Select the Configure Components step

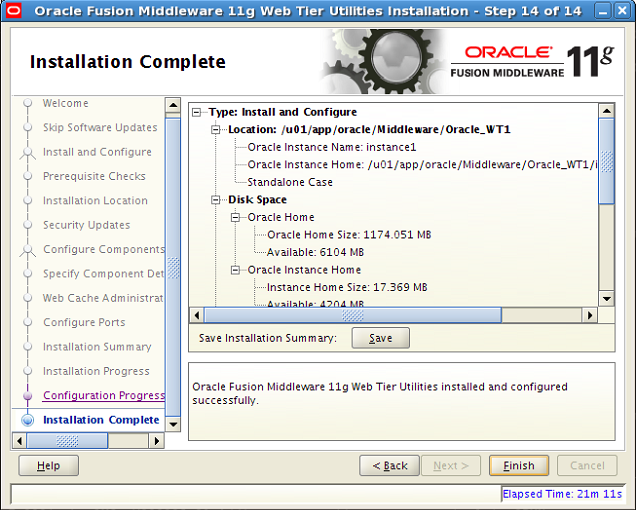pyautogui.click(x=104, y=249)
